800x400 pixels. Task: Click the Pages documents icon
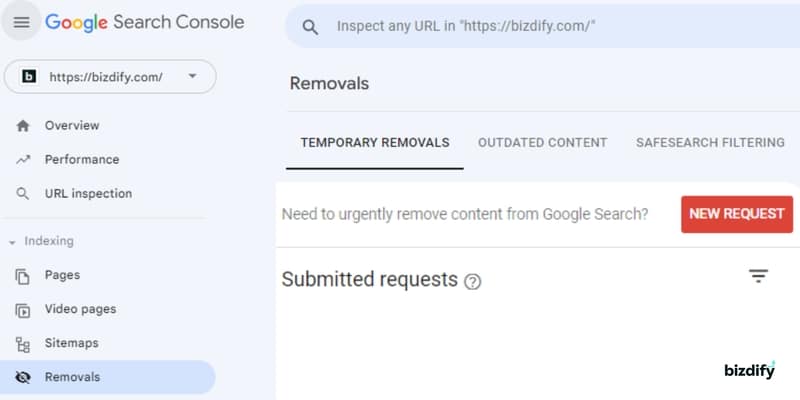point(22,276)
